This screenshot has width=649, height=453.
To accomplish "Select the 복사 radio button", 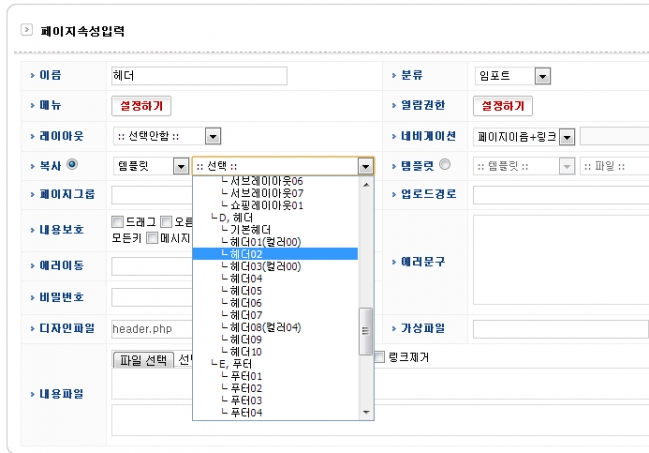I will tap(72, 164).
